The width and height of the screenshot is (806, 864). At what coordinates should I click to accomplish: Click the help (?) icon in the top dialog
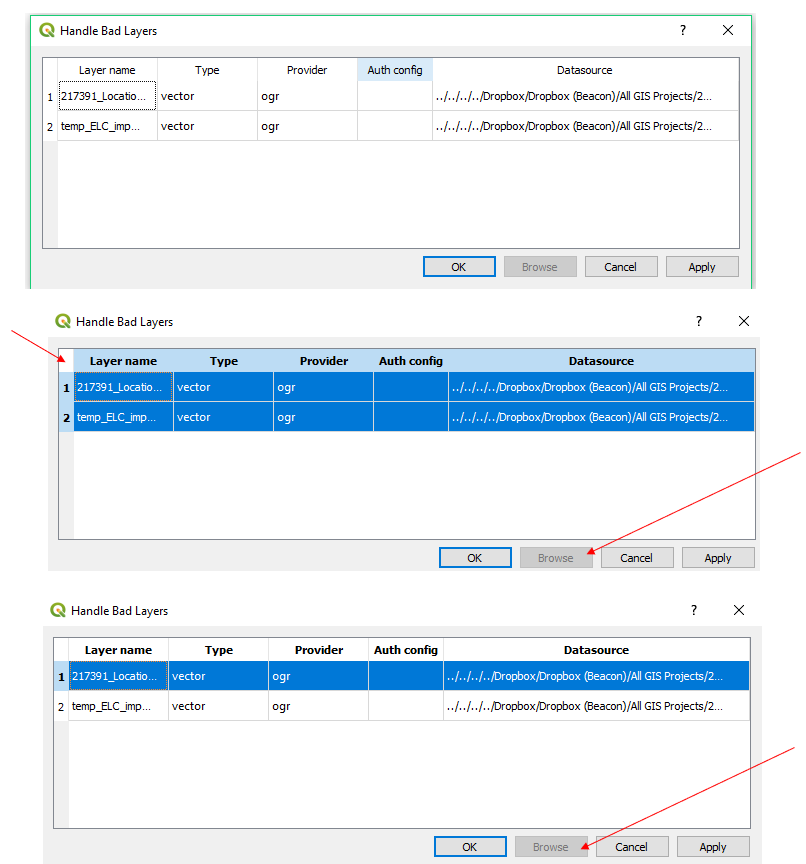coord(682,30)
